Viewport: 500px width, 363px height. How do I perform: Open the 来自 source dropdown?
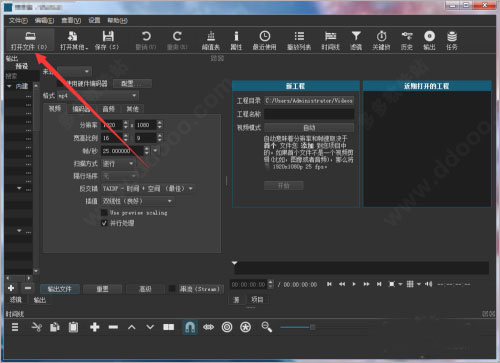[74, 71]
